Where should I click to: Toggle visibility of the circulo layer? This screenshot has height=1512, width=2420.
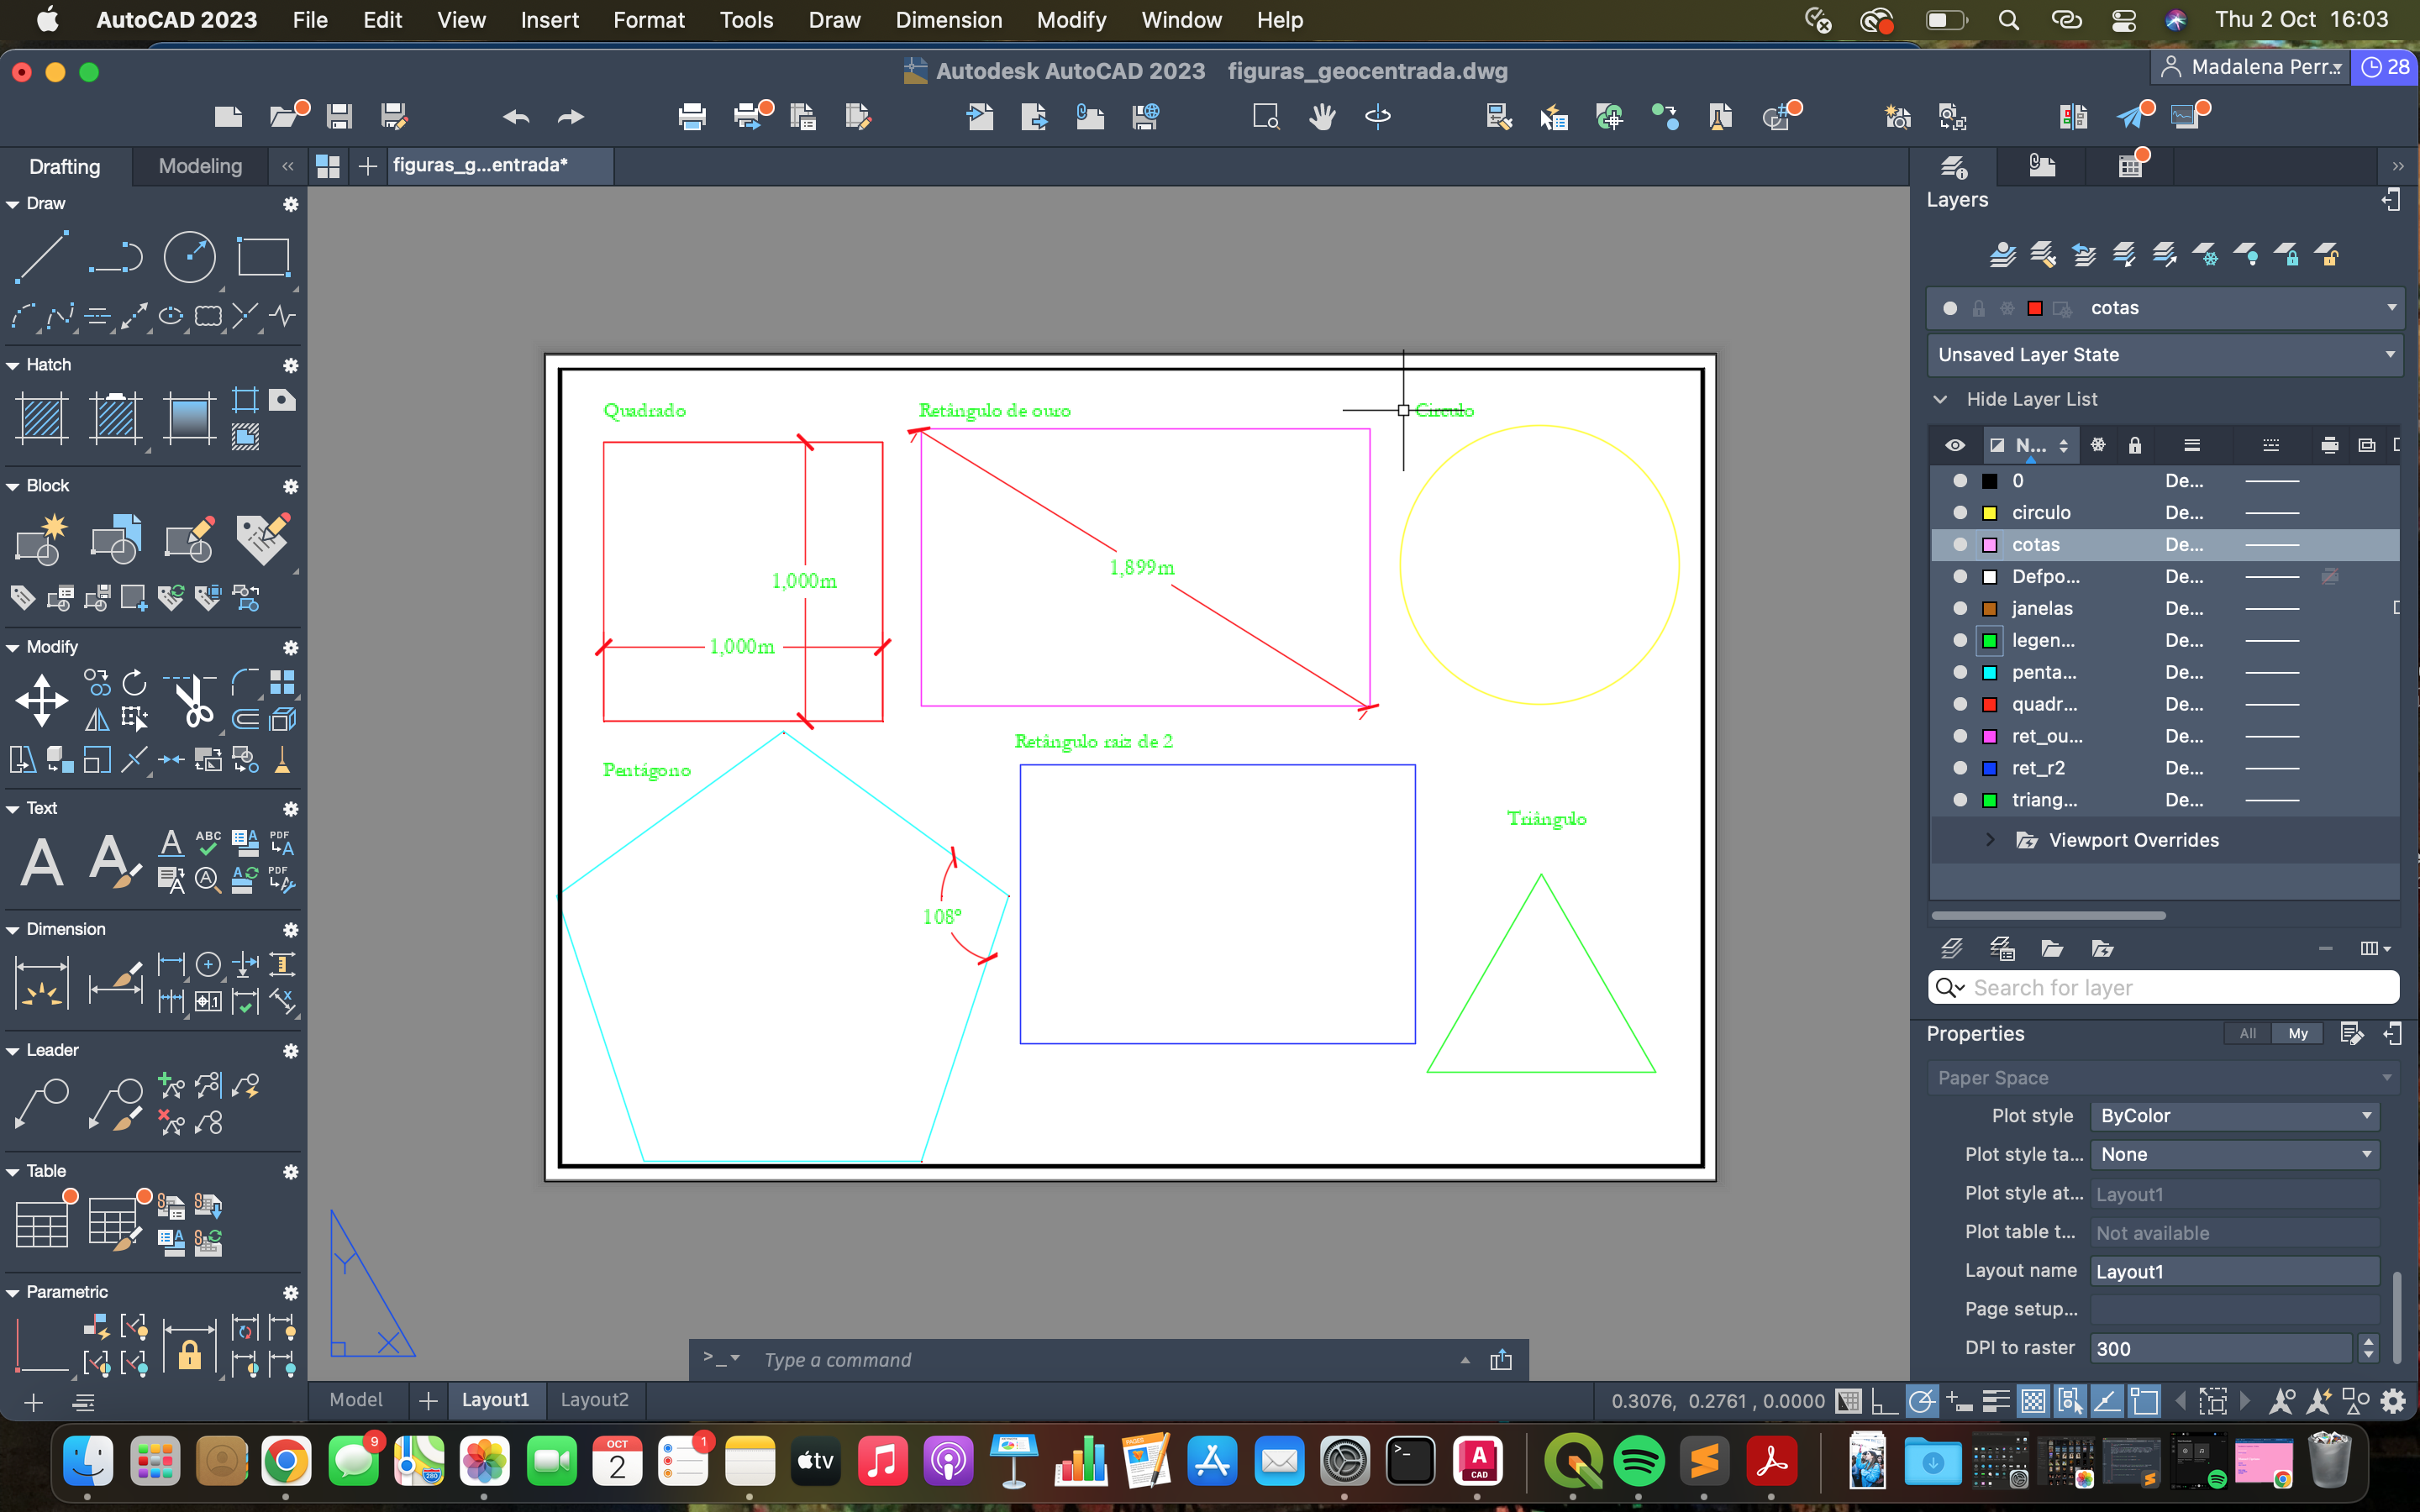pos(1959,513)
